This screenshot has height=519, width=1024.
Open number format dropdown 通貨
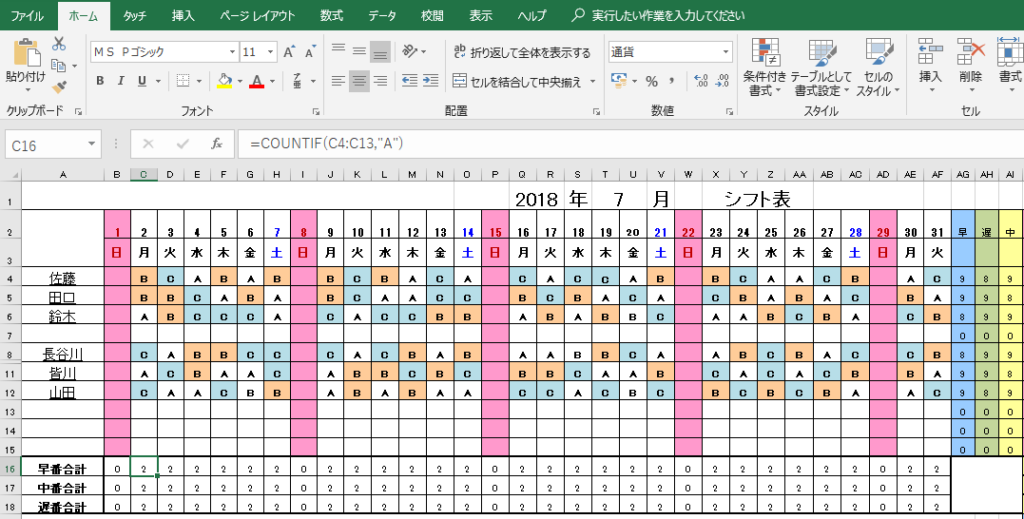[726, 52]
